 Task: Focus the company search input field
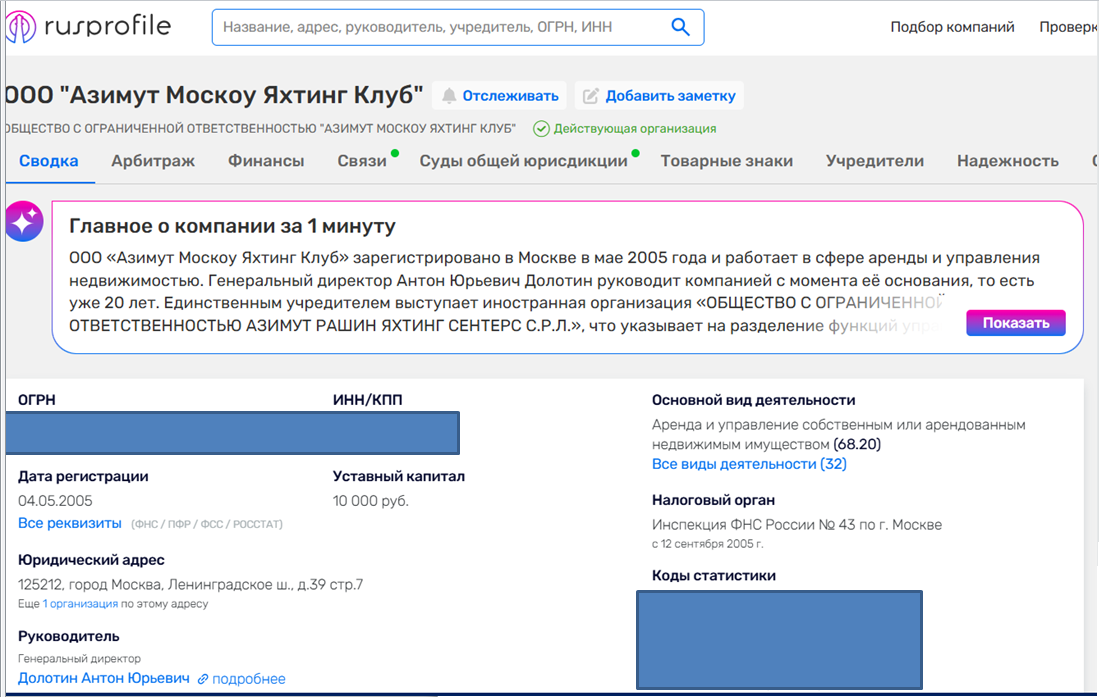pyautogui.click(x=458, y=27)
